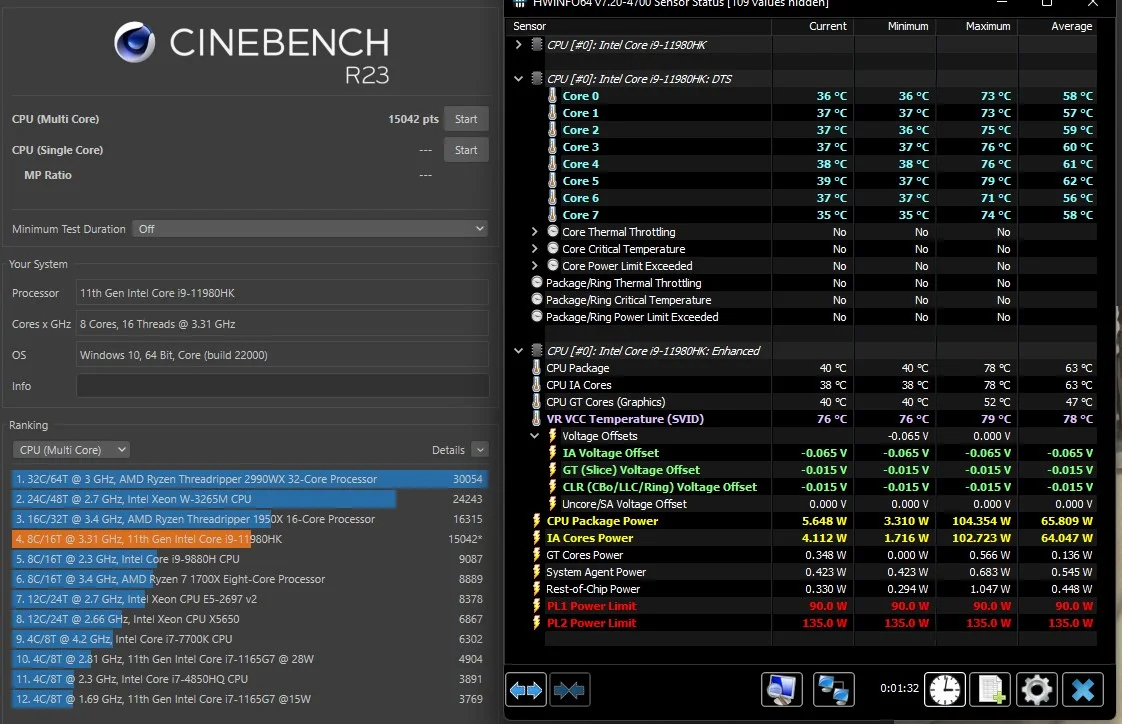Click the OS field showing Windows 10
1122x724 pixels.
[x=283, y=355]
